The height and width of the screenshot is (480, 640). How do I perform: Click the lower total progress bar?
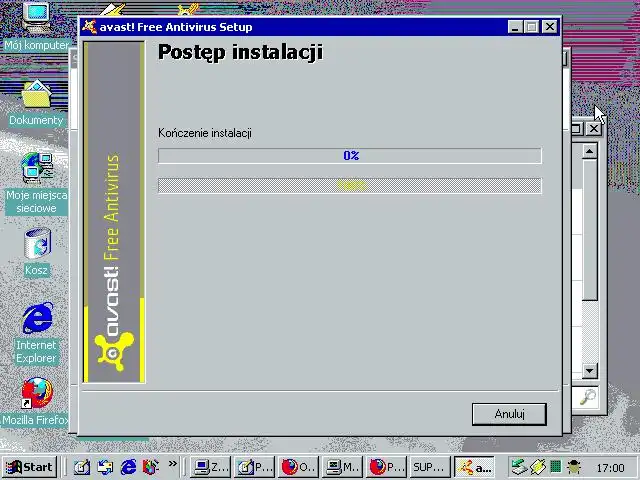(350, 186)
